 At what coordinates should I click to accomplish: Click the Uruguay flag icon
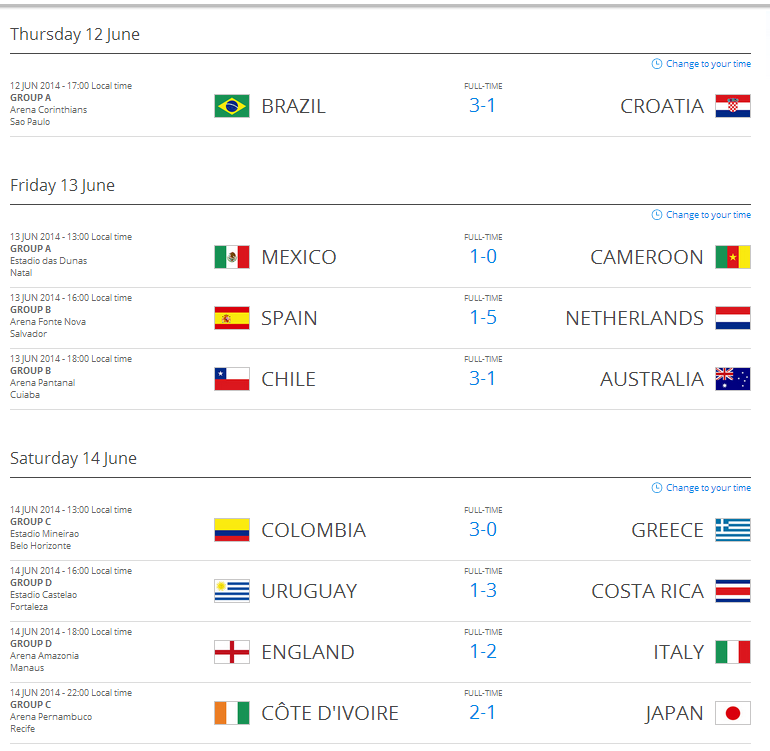click(232, 591)
